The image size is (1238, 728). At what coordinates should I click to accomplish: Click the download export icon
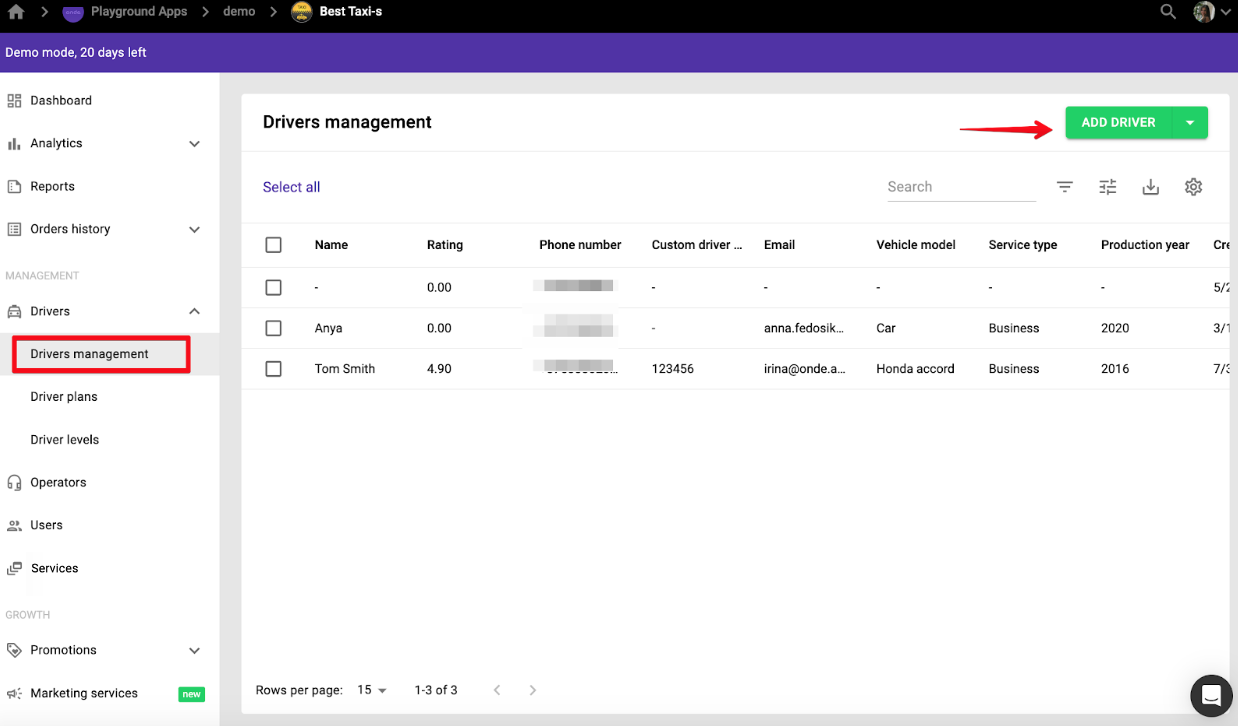pos(1151,187)
